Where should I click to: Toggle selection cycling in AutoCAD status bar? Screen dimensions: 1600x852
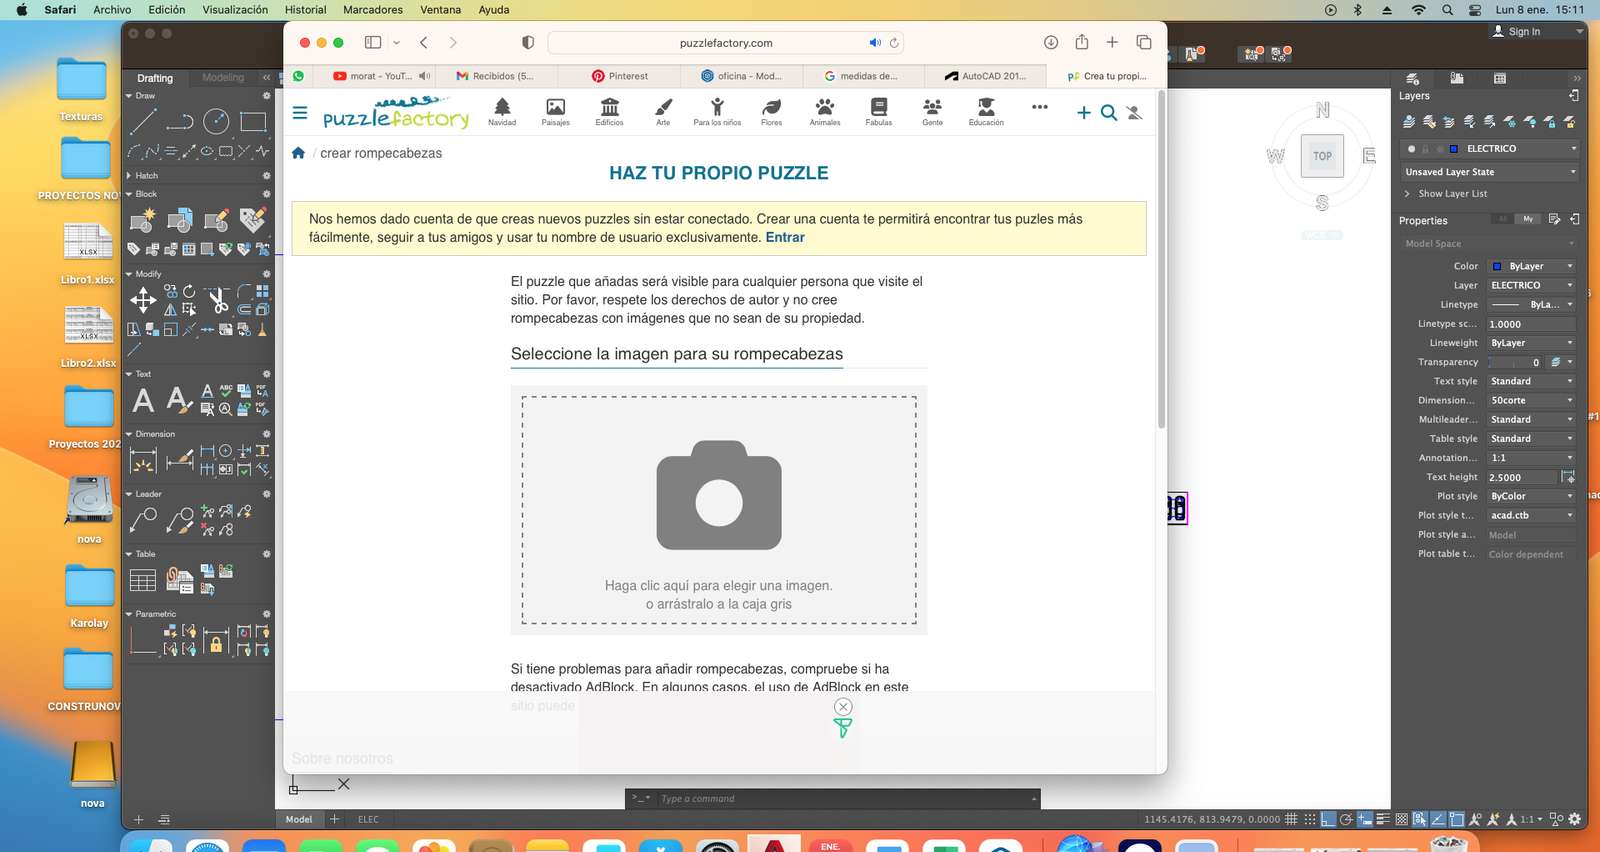coord(1419,819)
